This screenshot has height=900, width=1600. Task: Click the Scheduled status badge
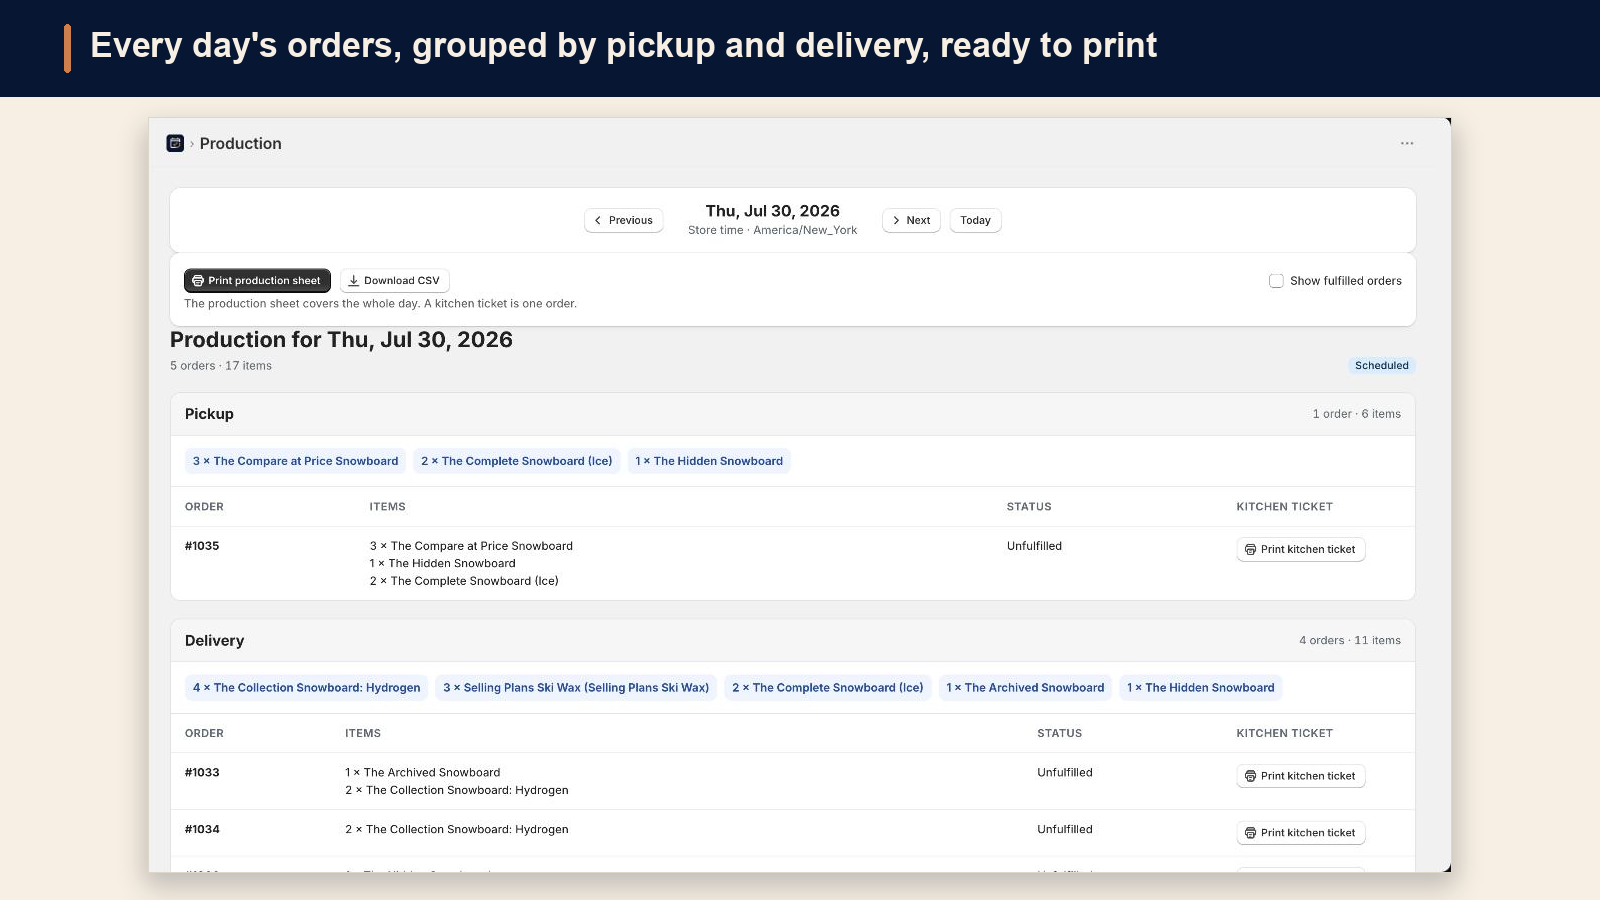[1382, 365]
